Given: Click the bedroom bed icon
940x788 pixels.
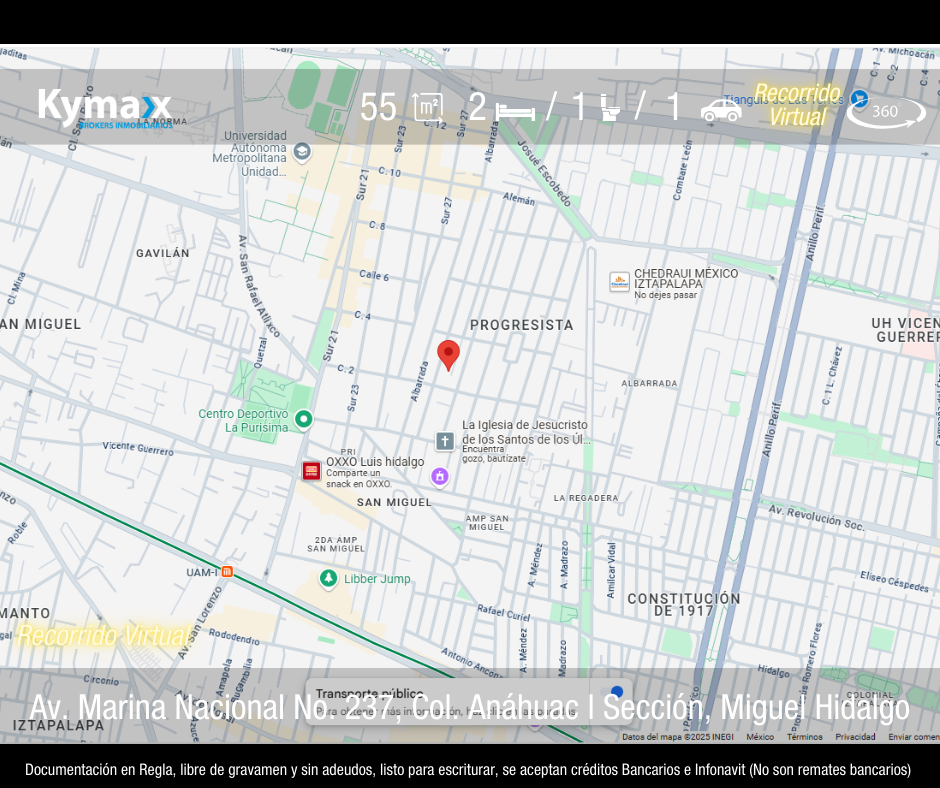Looking at the screenshot, I should click(x=515, y=112).
